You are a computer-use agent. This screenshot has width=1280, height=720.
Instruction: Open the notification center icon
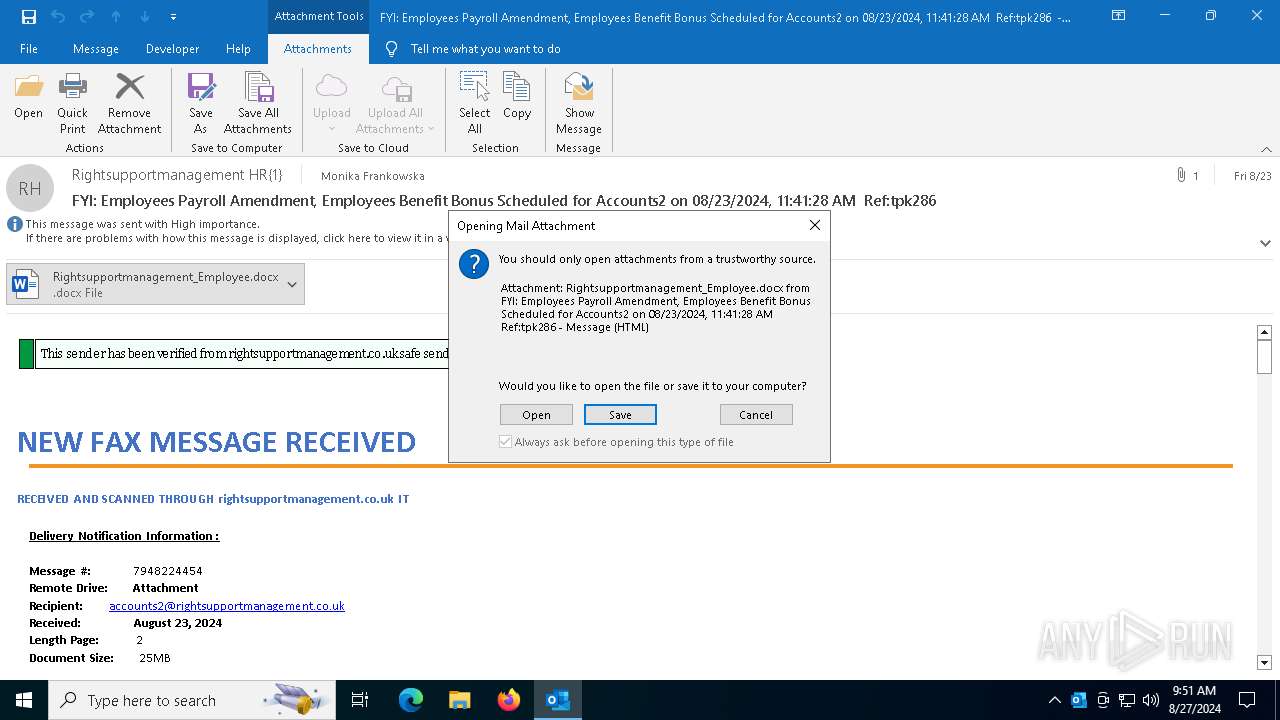[x=1247, y=700]
